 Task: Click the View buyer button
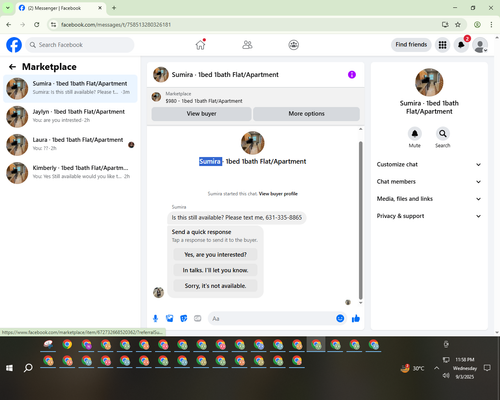coord(201,114)
